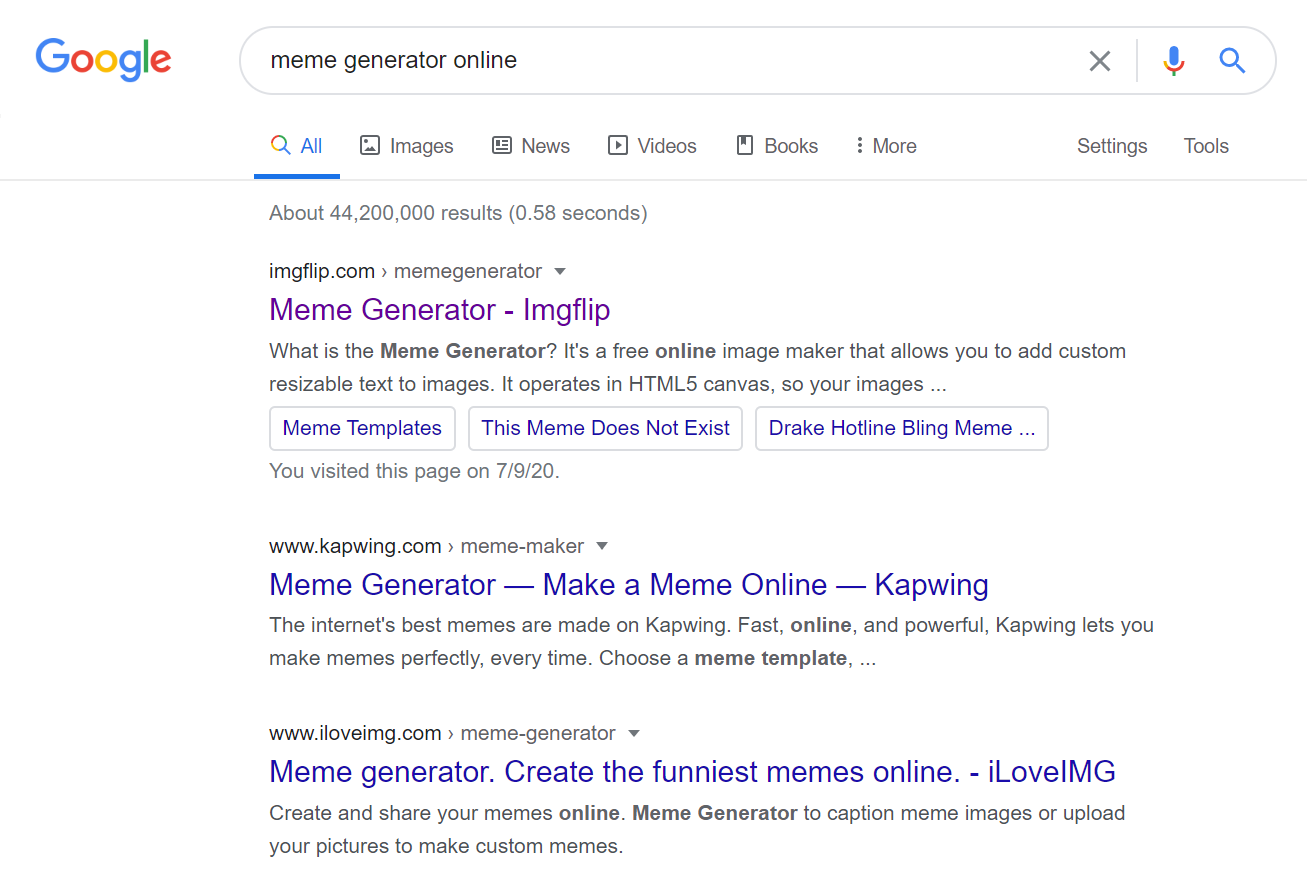The image size is (1307, 884).
Task: Open search Settings
Action: (1112, 146)
